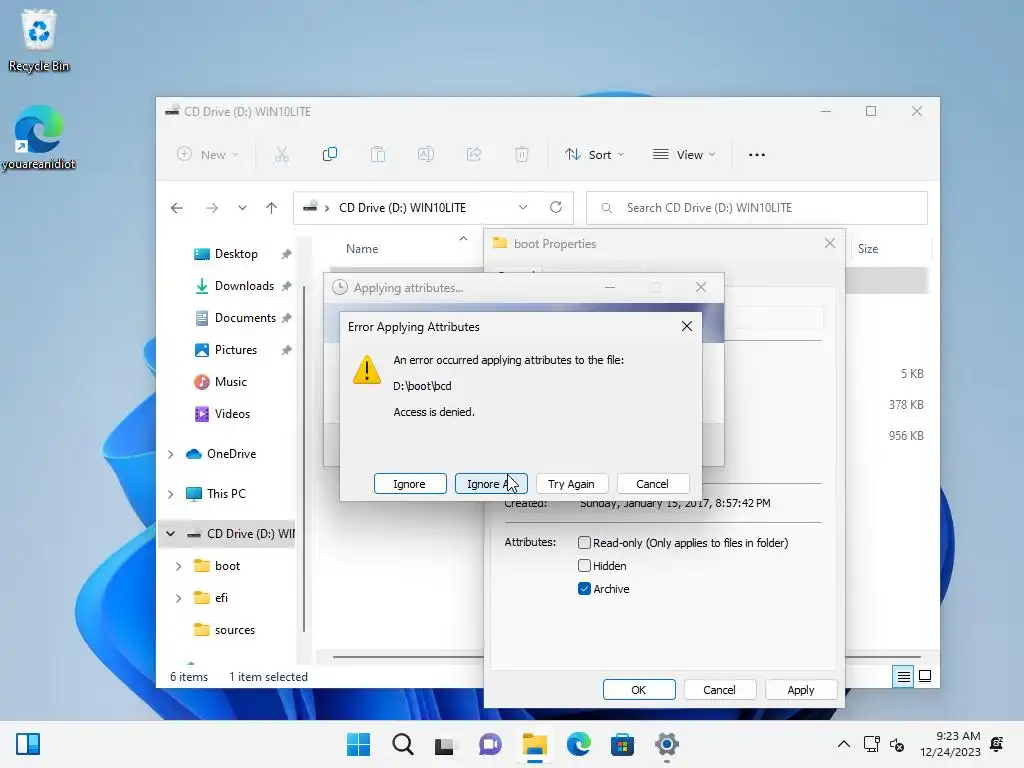The height and width of the screenshot is (768, 1024).
Task: Open Task View from the taskbar
Action: point(445,744)
